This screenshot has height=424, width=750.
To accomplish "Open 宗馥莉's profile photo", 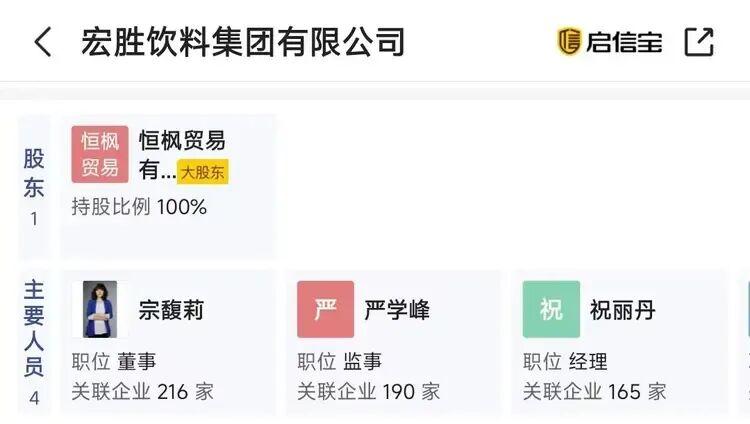I will 100,309.
